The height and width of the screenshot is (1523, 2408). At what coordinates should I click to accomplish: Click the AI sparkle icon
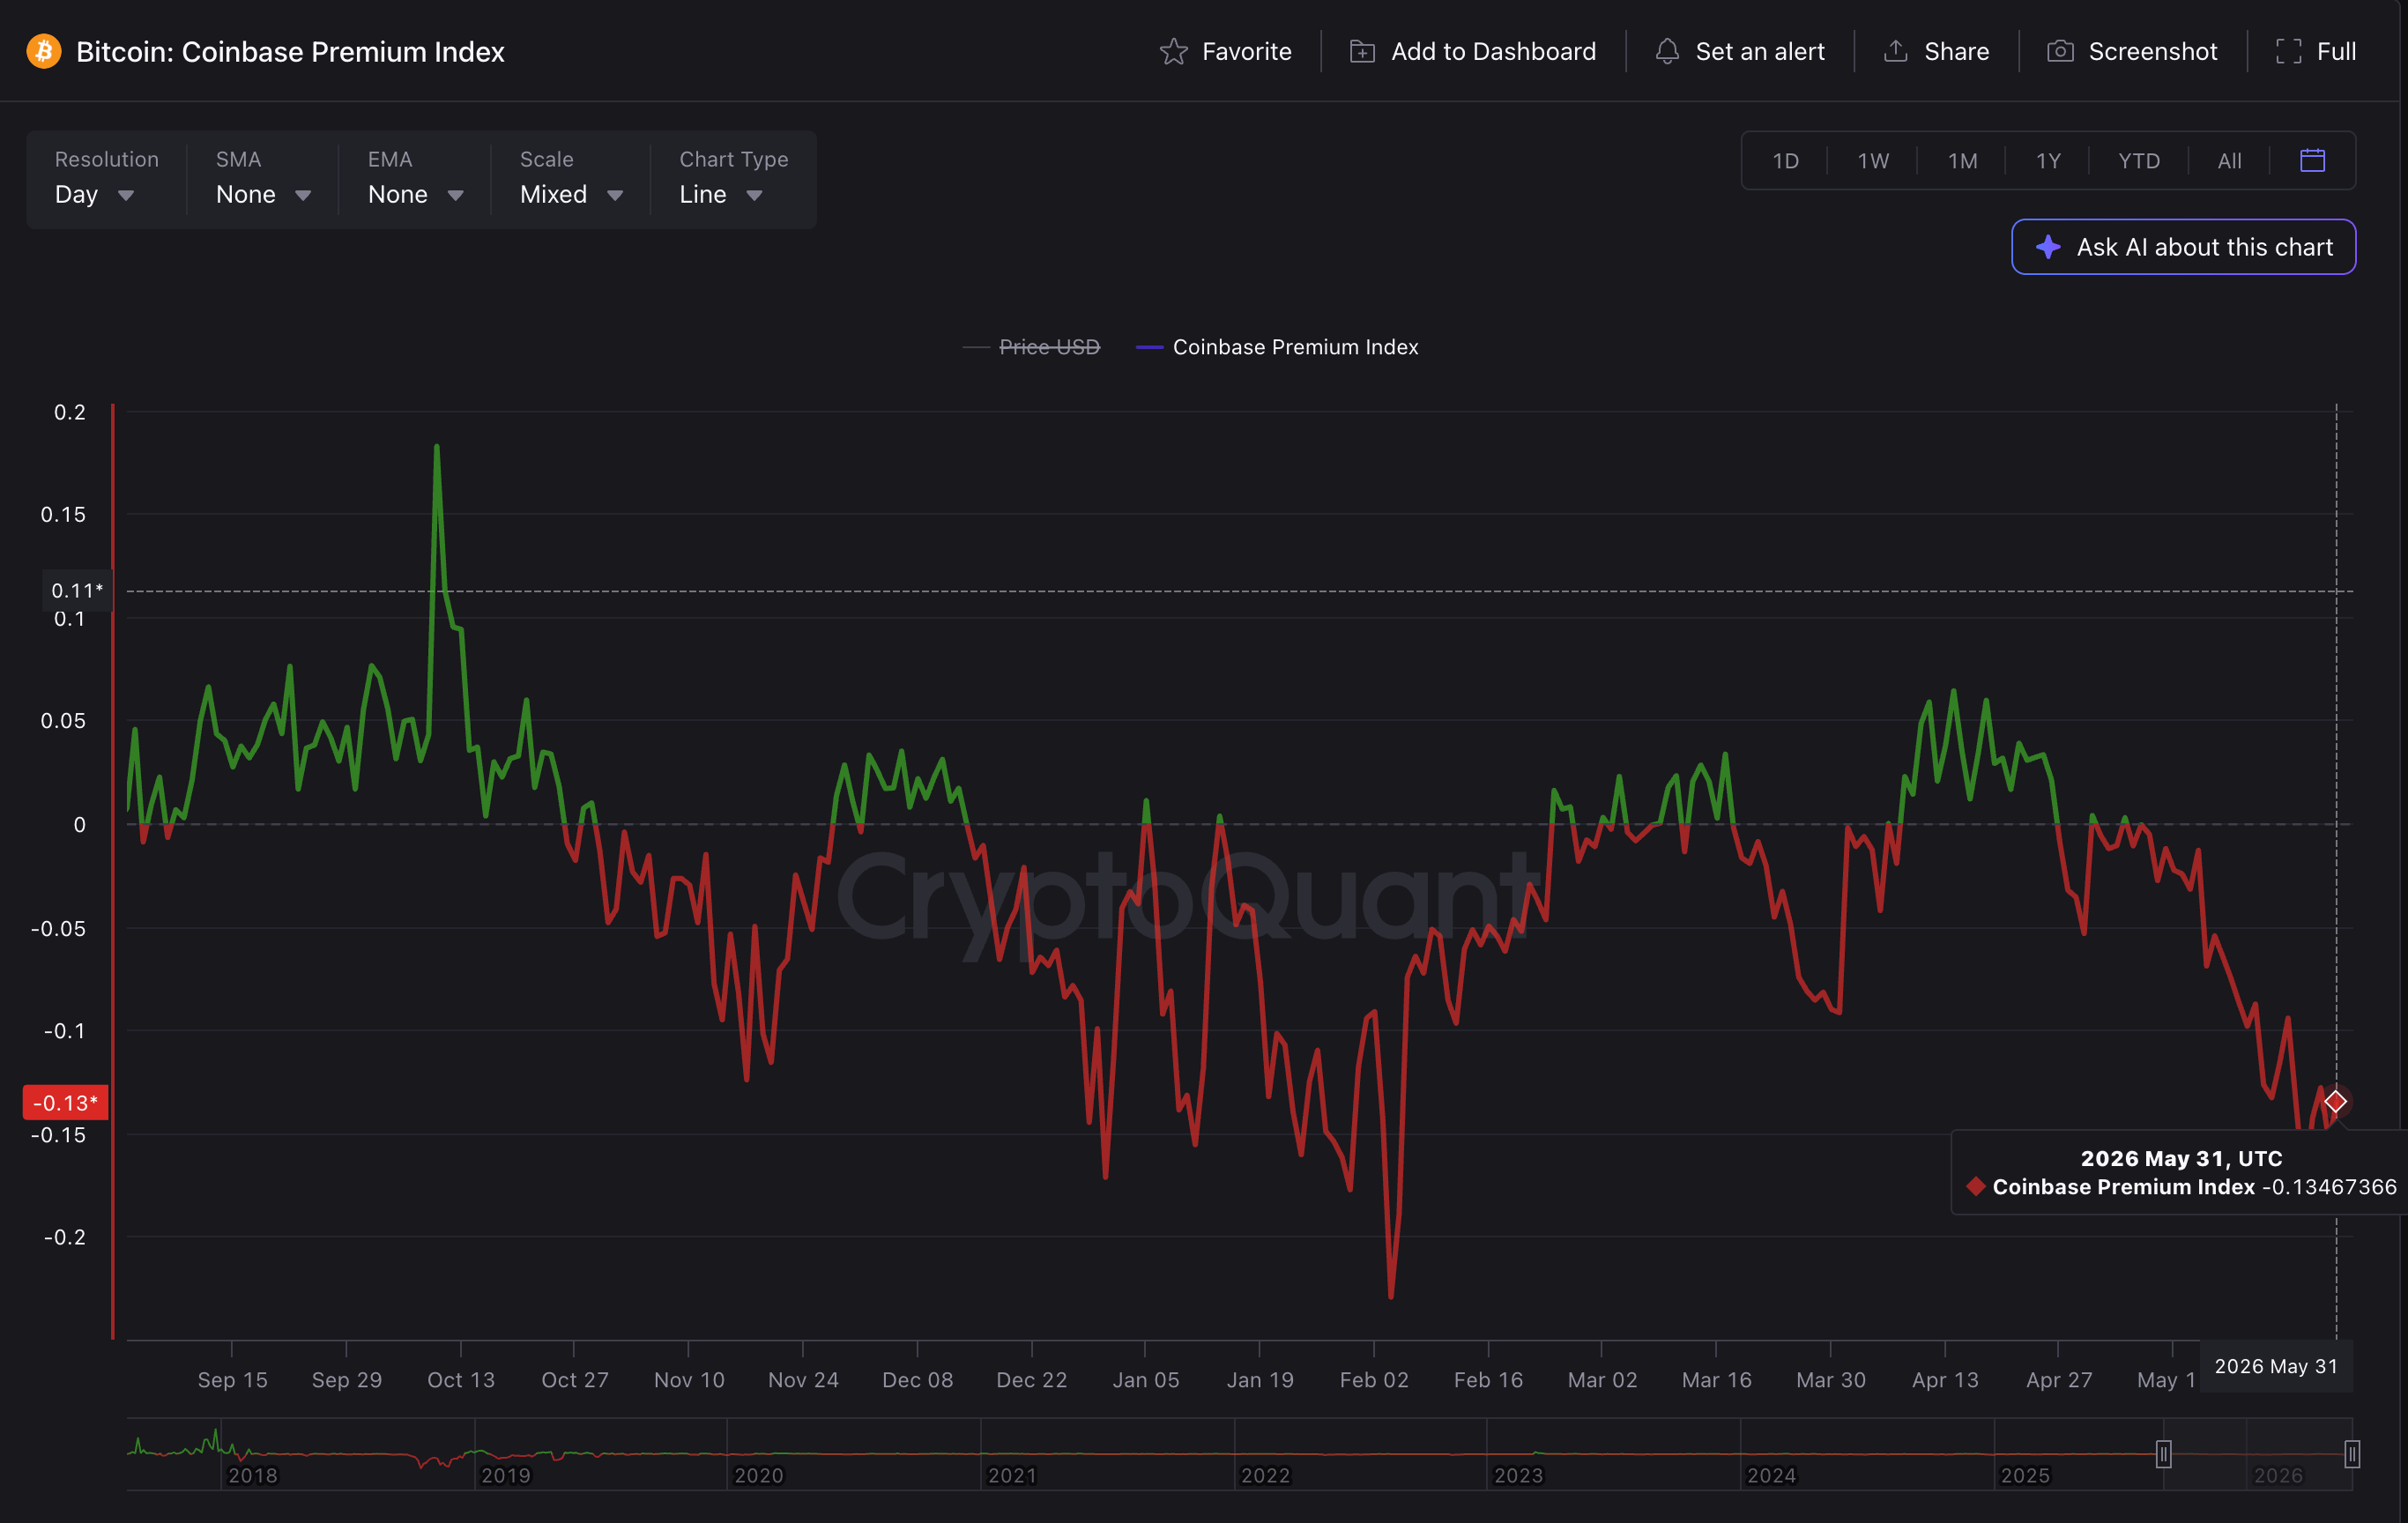2048,247
